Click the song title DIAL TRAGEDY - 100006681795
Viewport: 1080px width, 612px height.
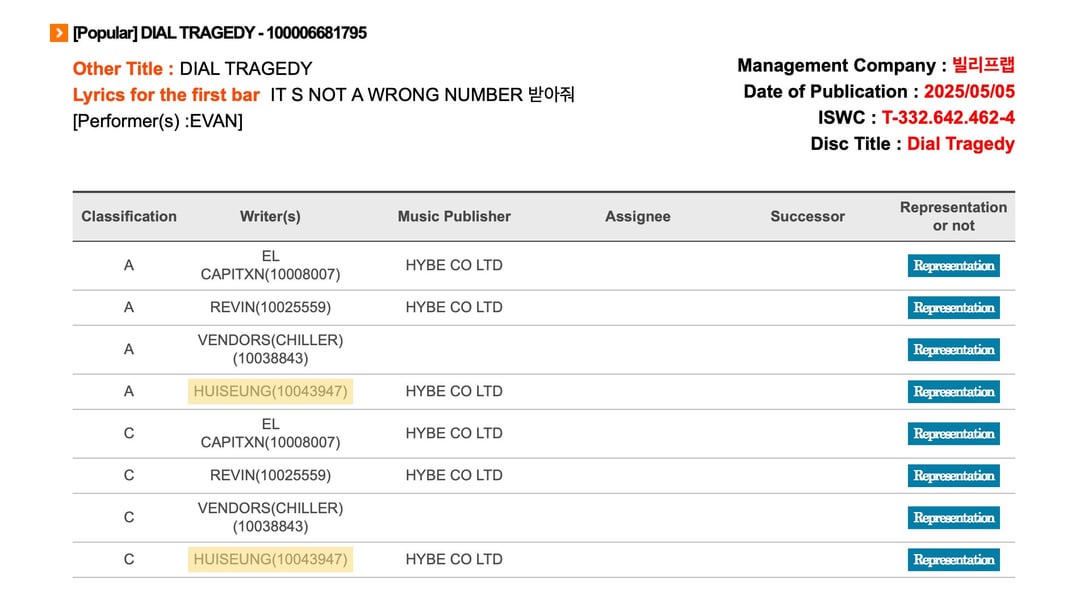point(253,32)
